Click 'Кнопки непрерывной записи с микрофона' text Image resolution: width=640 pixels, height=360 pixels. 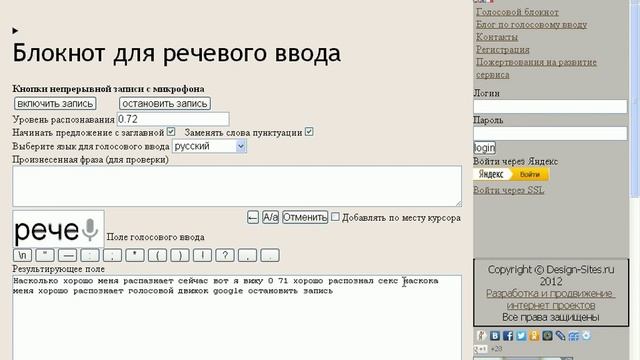[108, 89]
